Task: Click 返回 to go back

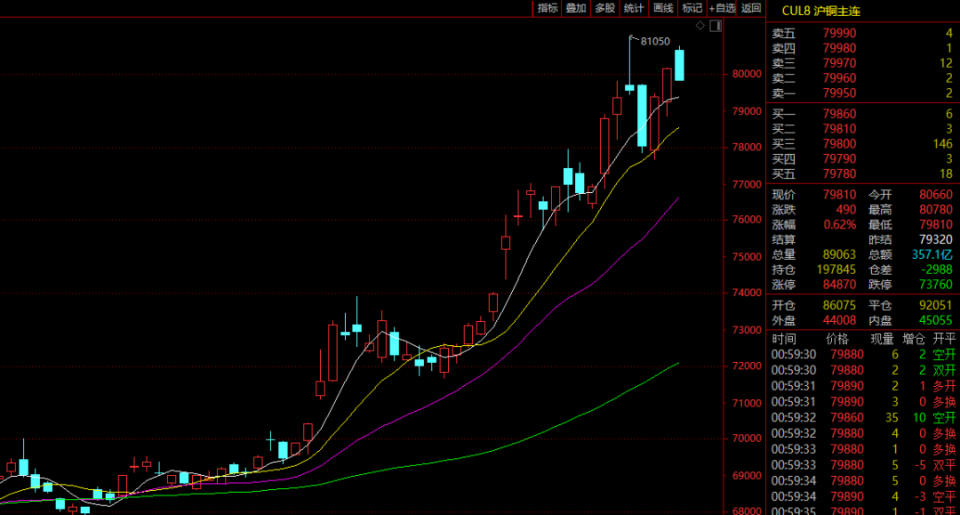Action: (751, 8)
